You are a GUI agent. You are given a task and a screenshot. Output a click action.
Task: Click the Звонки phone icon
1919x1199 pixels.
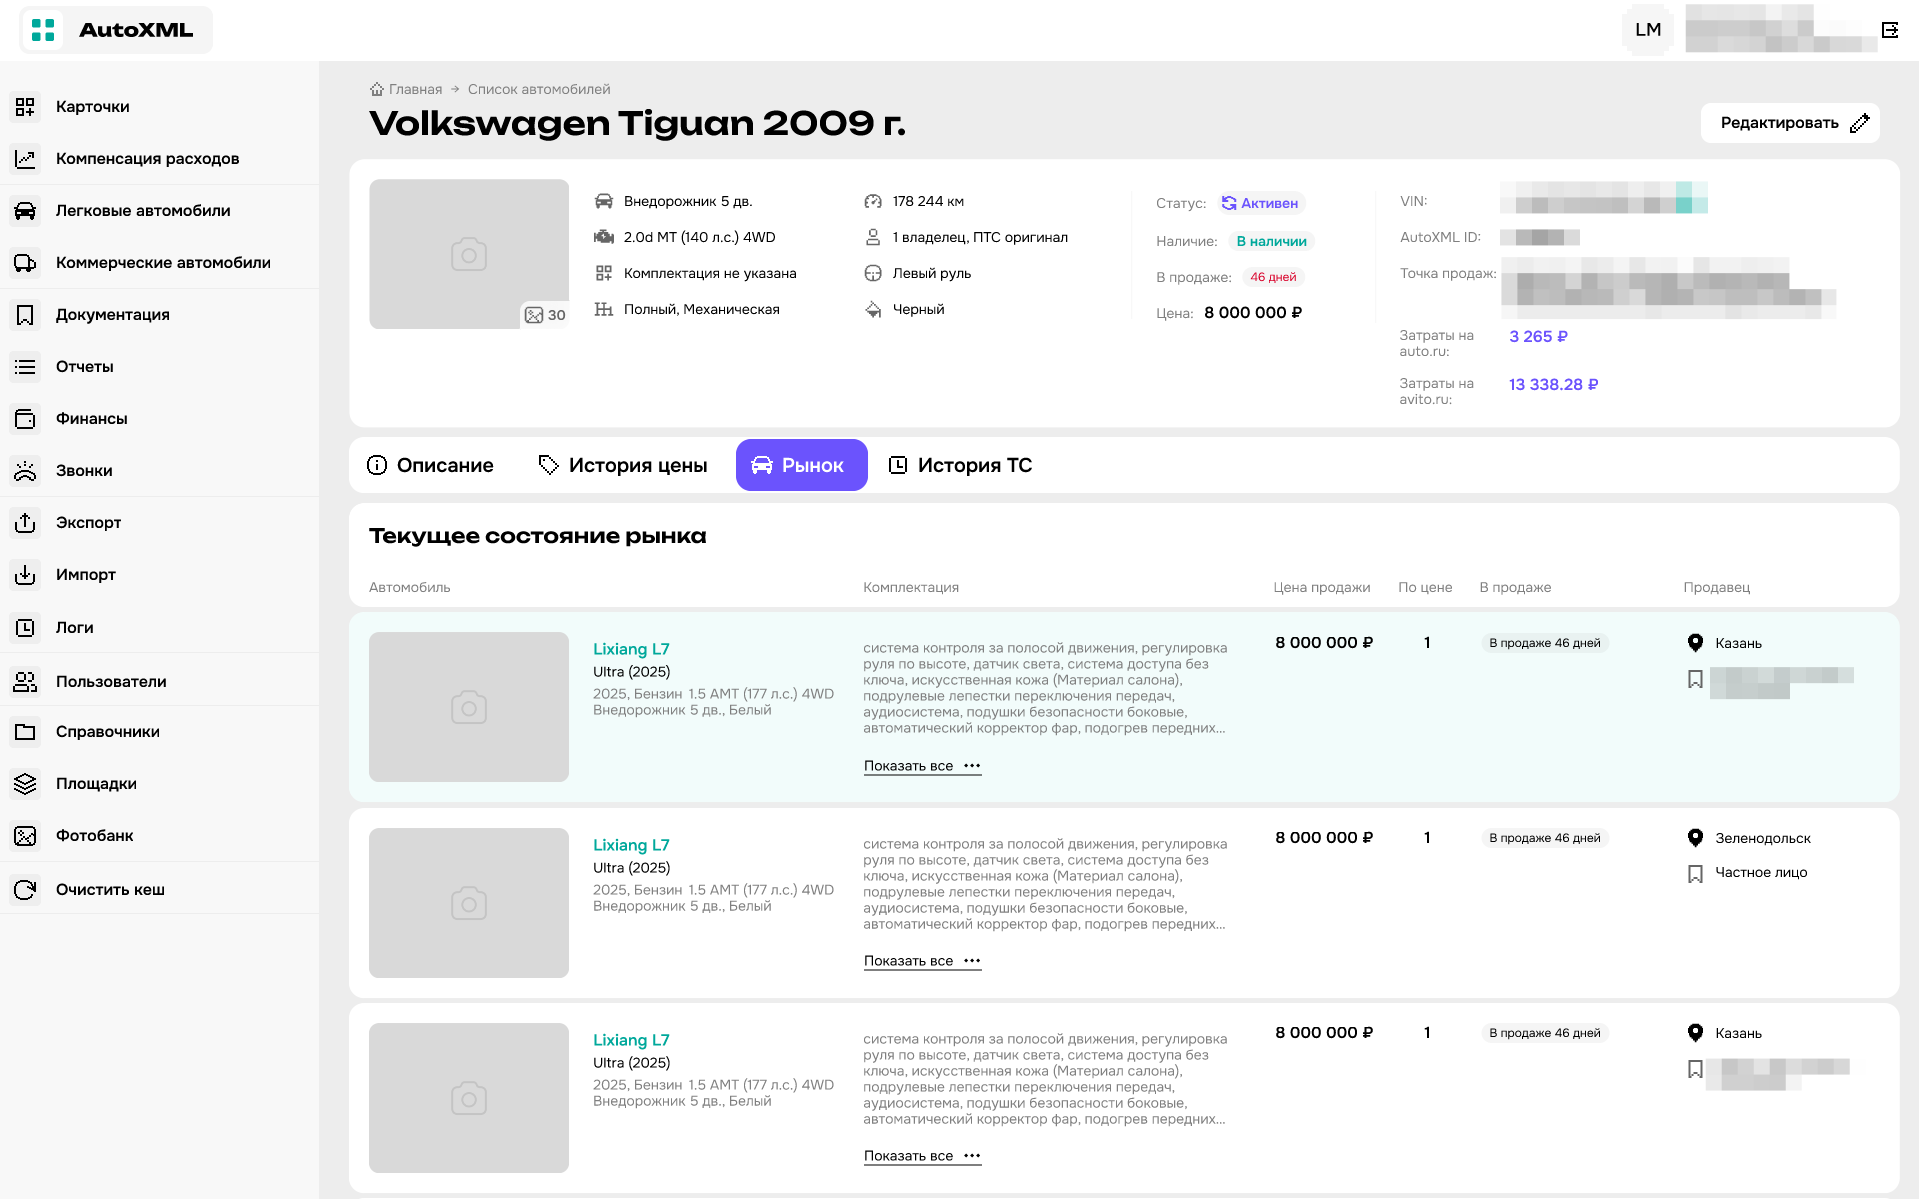[x=25, y=471]
